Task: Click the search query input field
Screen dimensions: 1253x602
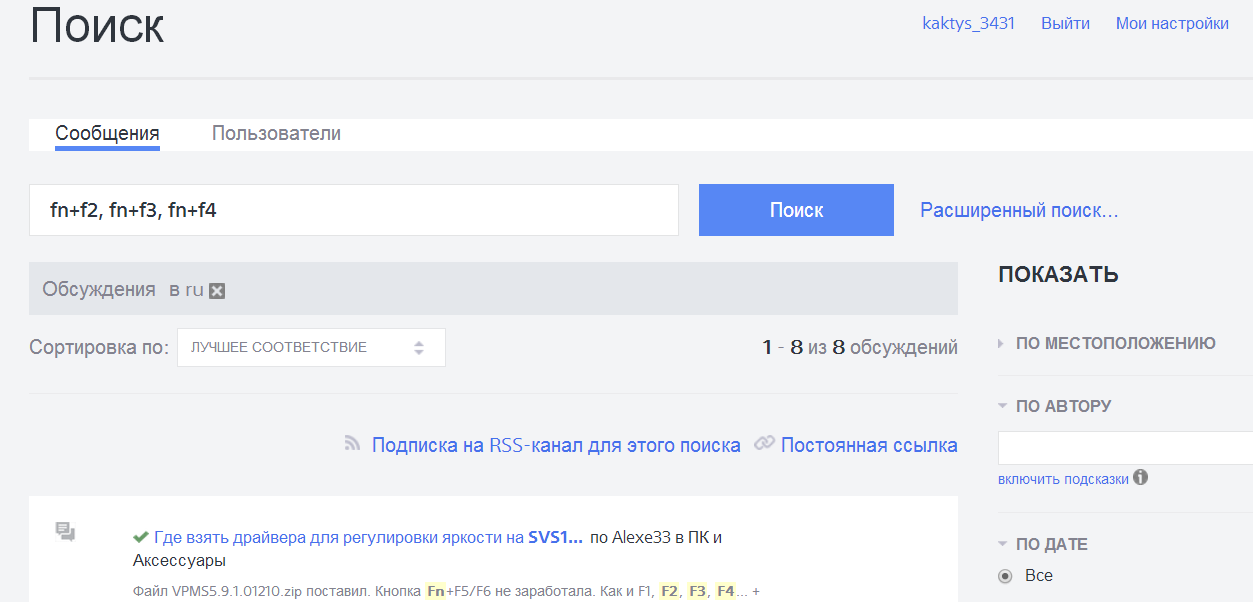Action: (x=353, y=210)
